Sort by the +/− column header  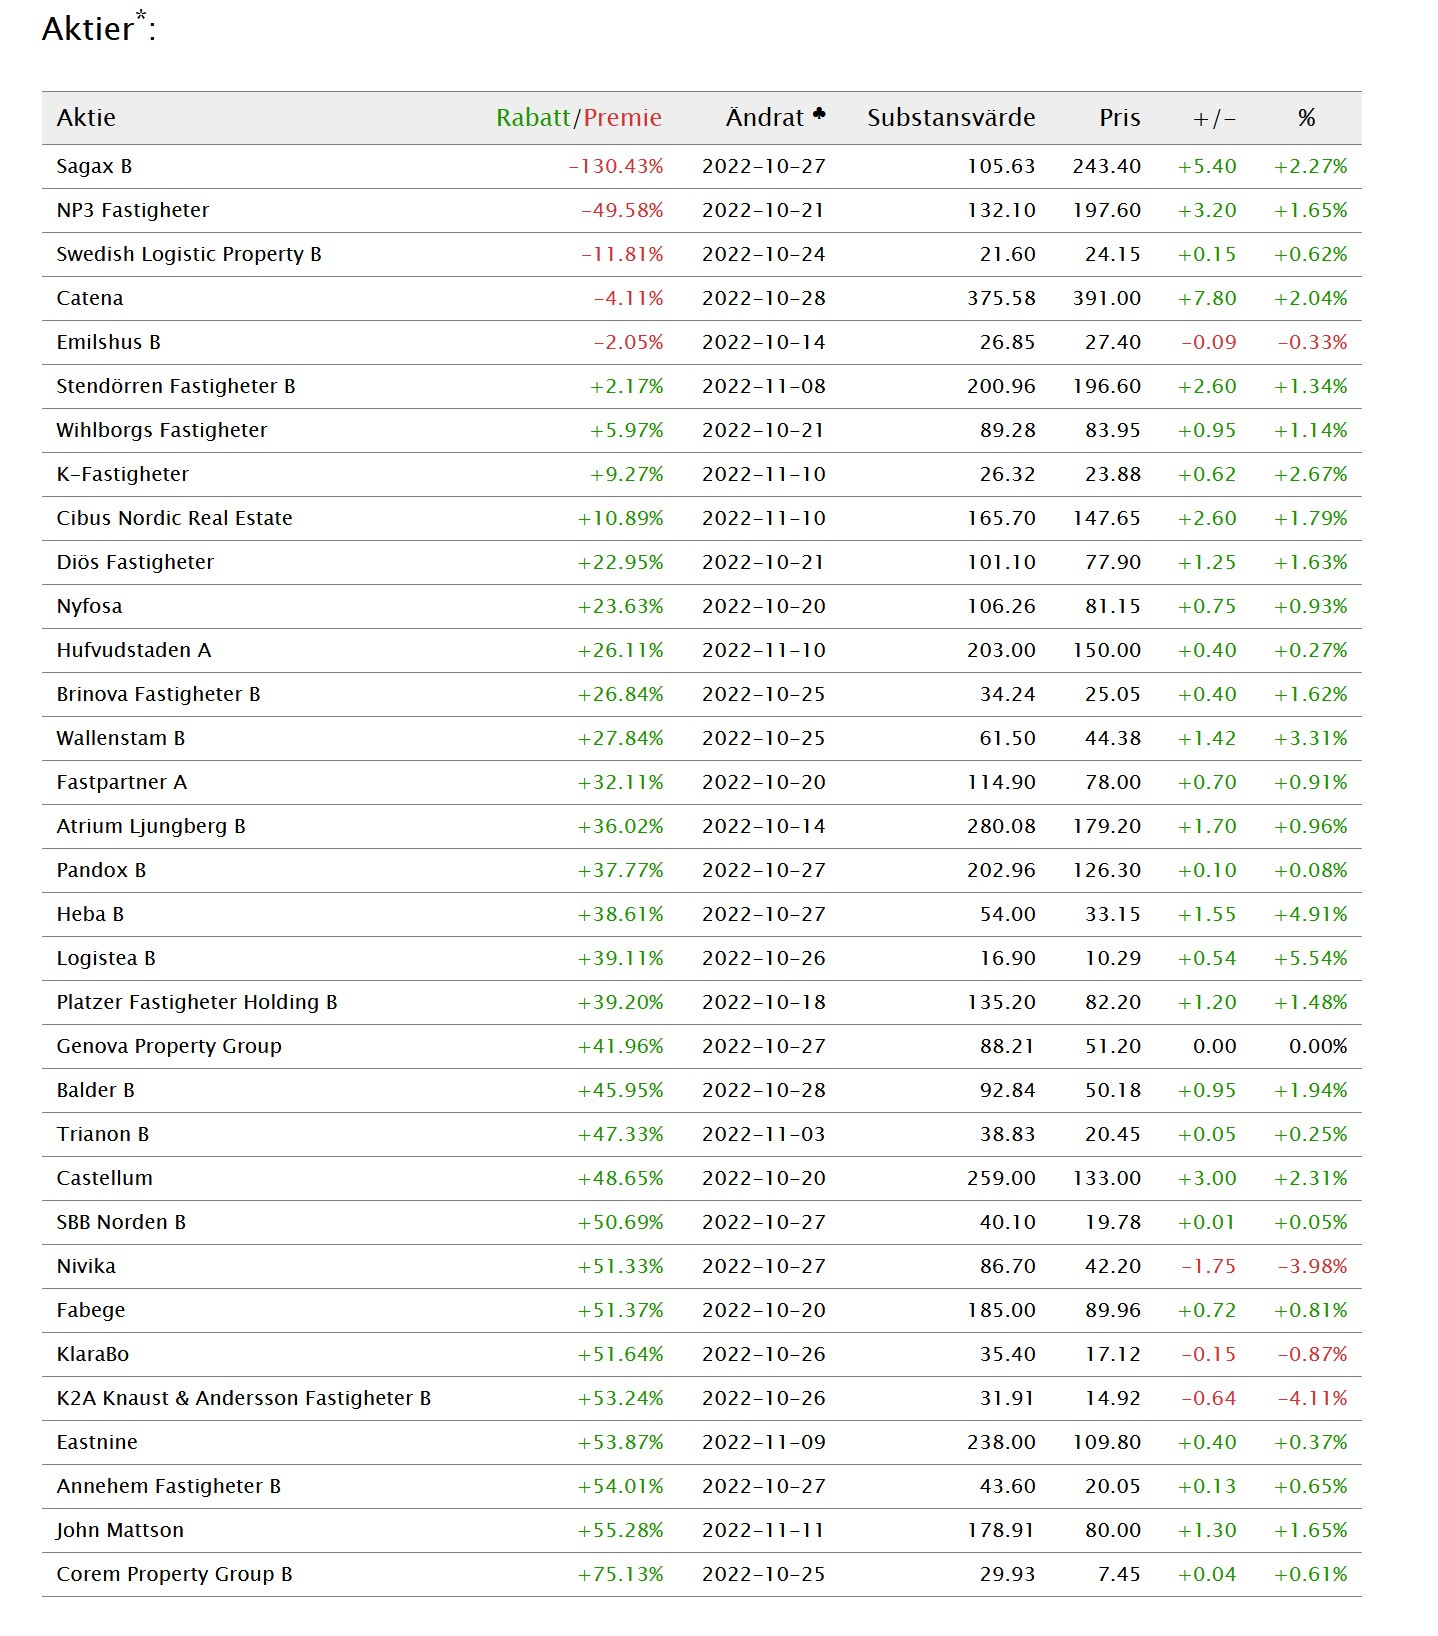pyautogui.click(x=1214, y=119)
